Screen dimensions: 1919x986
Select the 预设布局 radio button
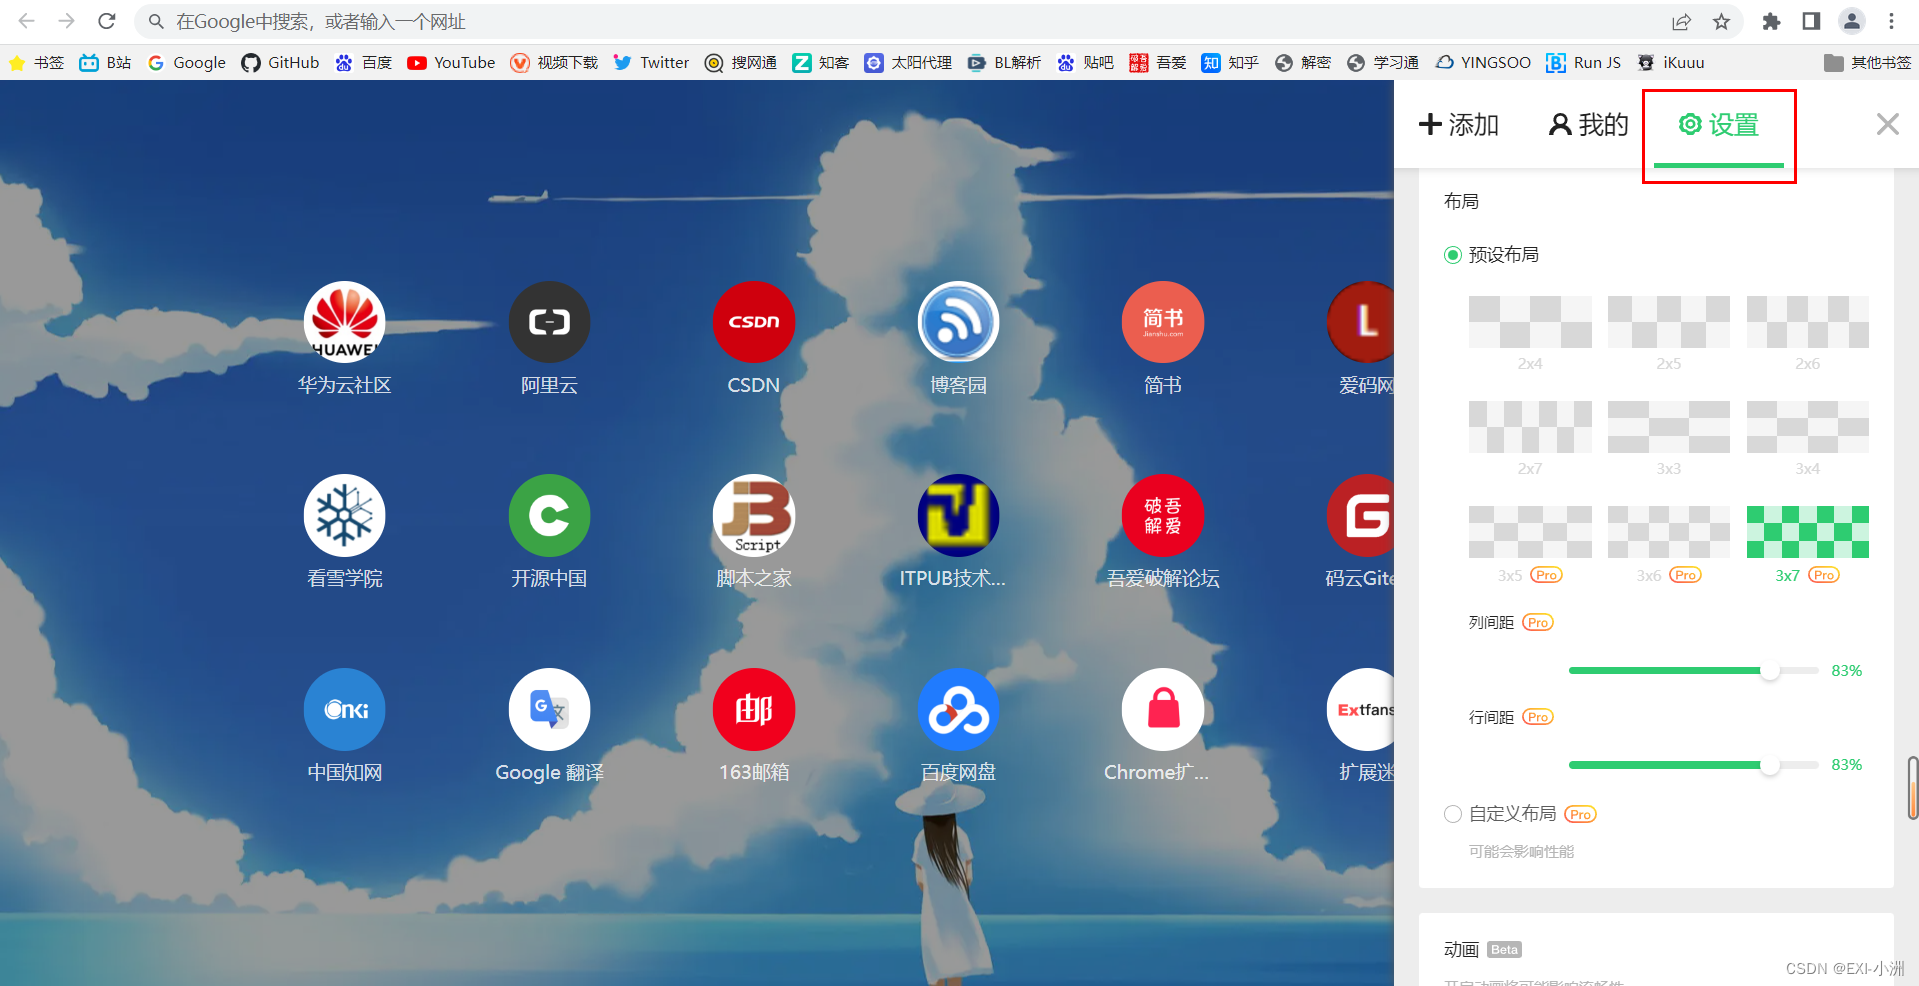(1453, 255)
